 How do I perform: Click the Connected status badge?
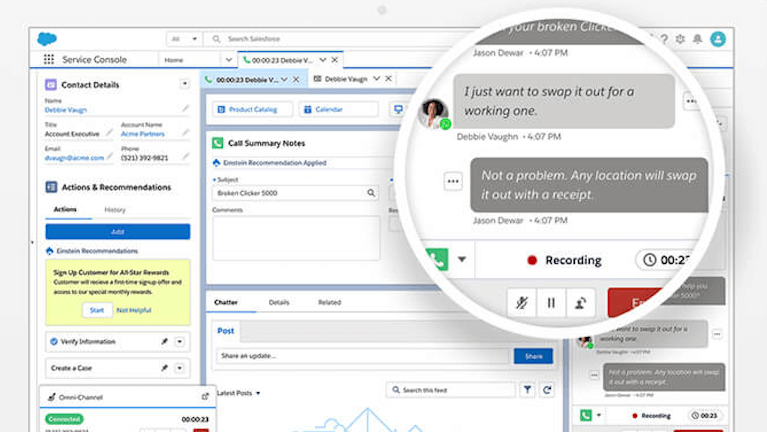pos(65,419)
